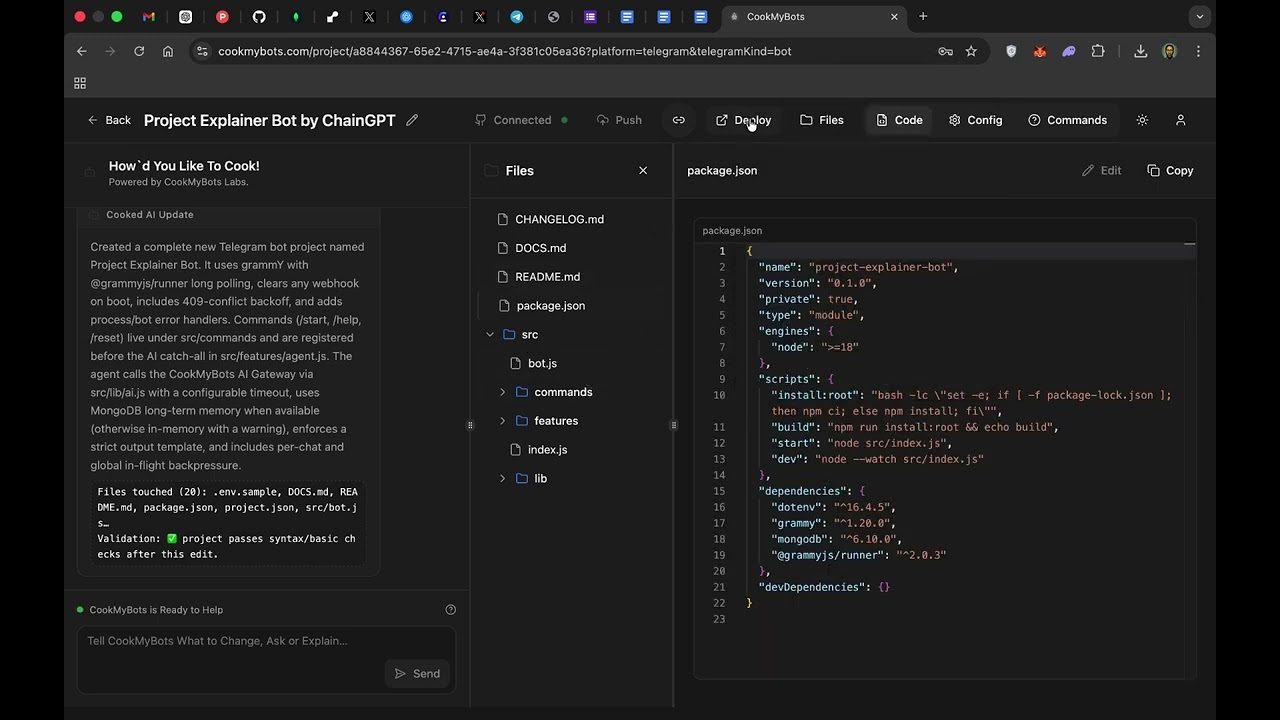1280x720 pixels.
Task: Switch to the Gmail tab
Action: pos(149,17)
